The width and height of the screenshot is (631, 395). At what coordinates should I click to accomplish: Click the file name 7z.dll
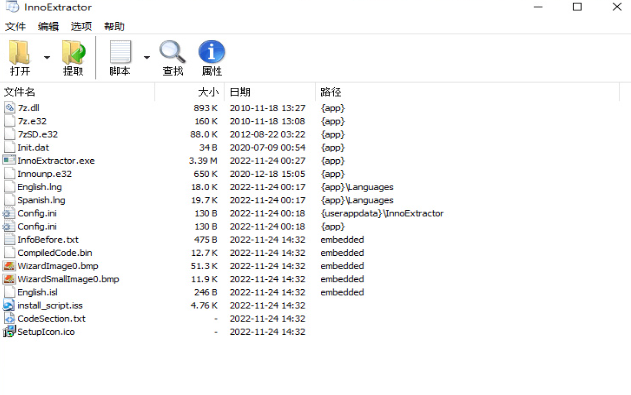pos(29,108)
